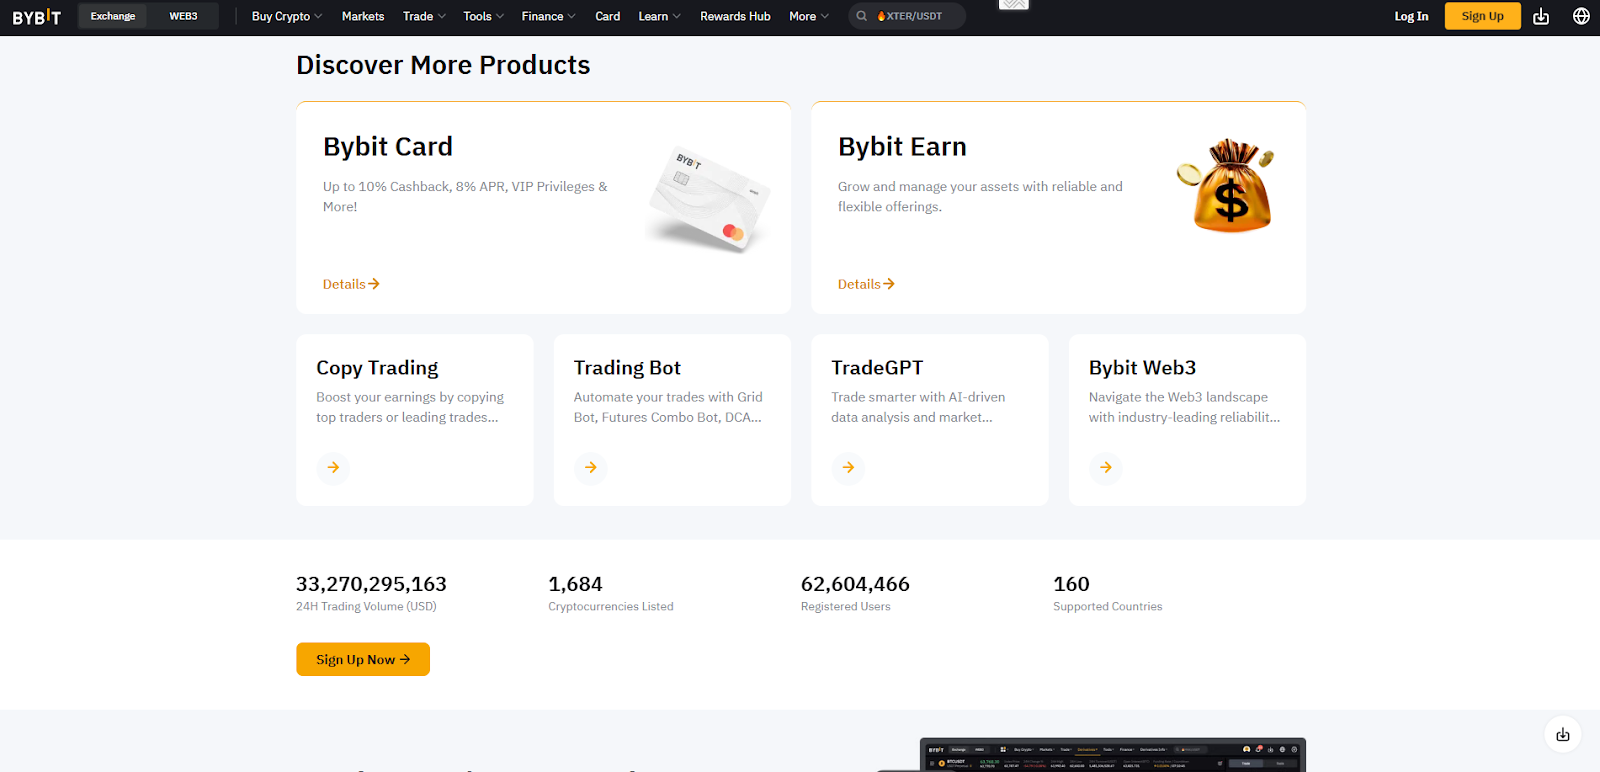
Task: Expand the Finance dropdown menu
Action: [x=548, y=16]
